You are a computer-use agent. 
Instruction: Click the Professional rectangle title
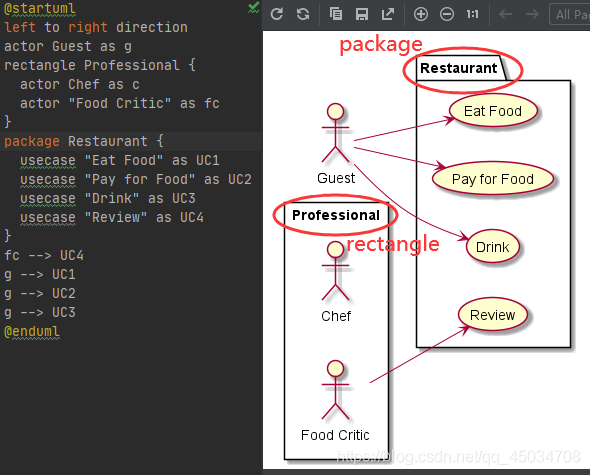point(336,215)
